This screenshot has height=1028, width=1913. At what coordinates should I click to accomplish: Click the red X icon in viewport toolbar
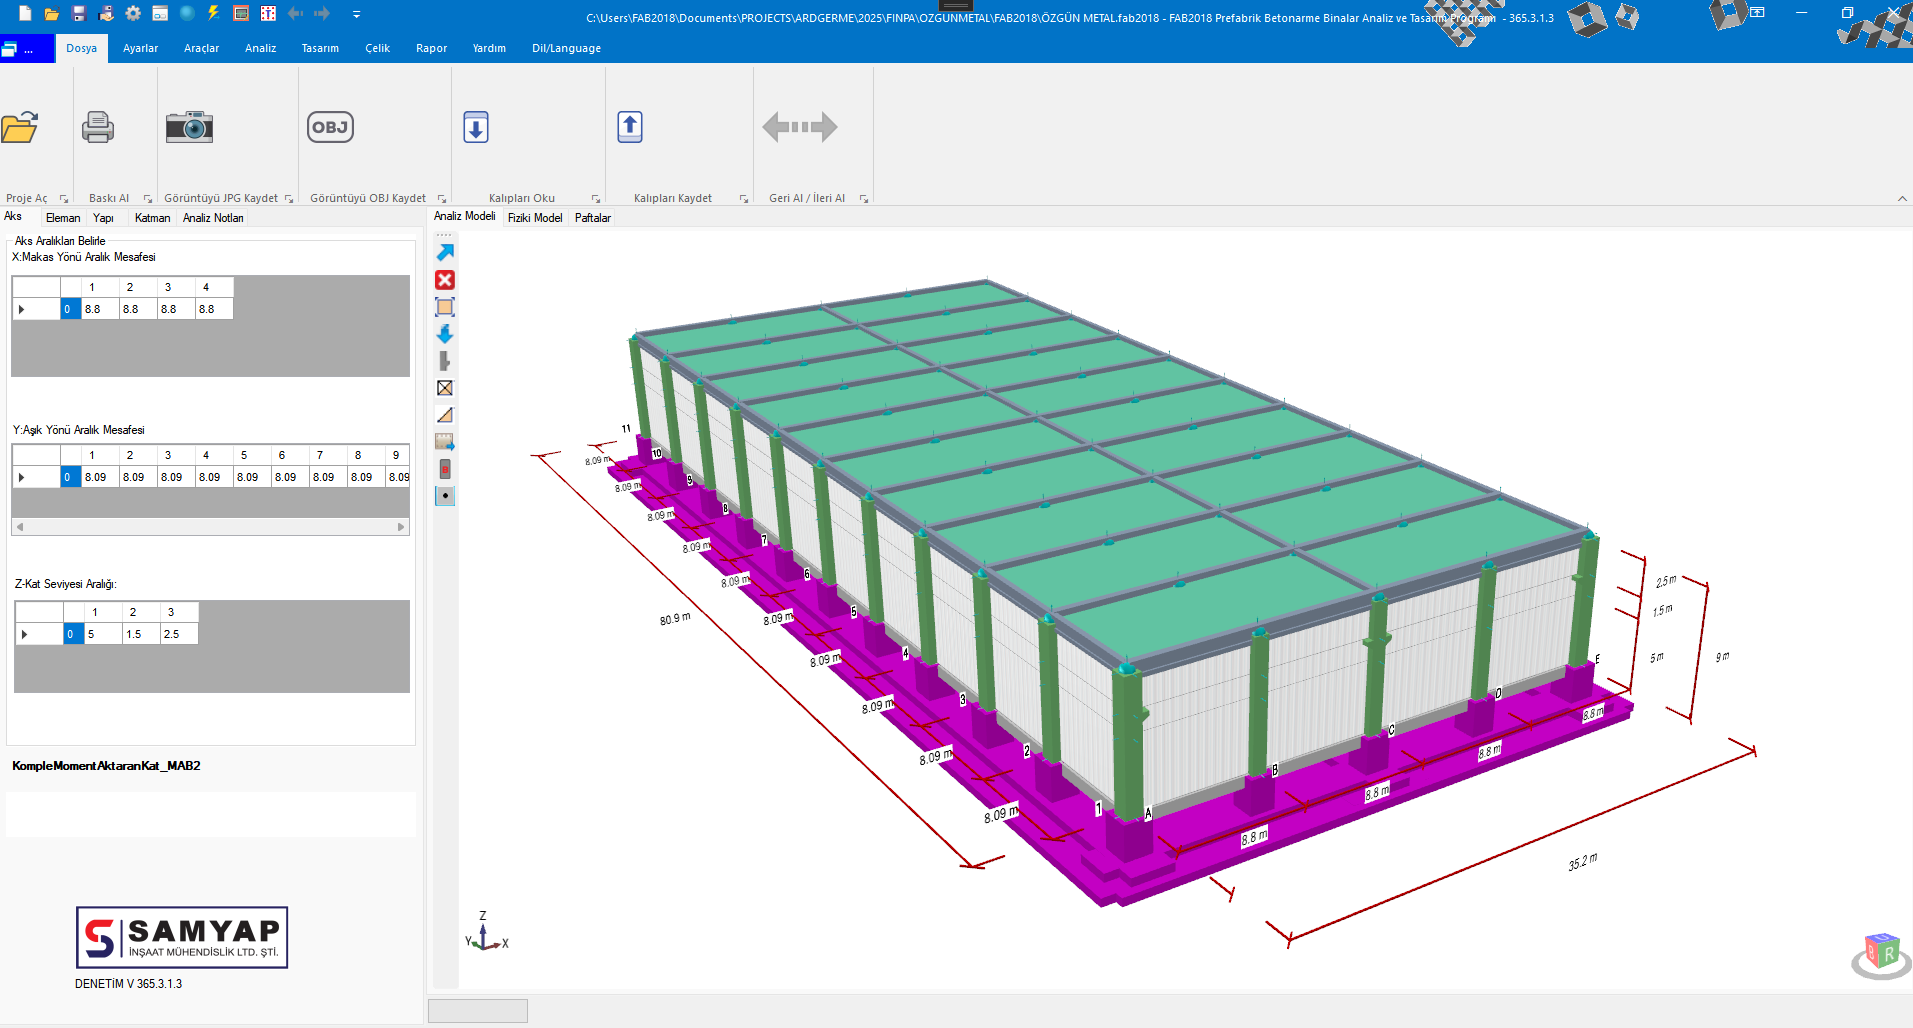(x=445, y=280)
